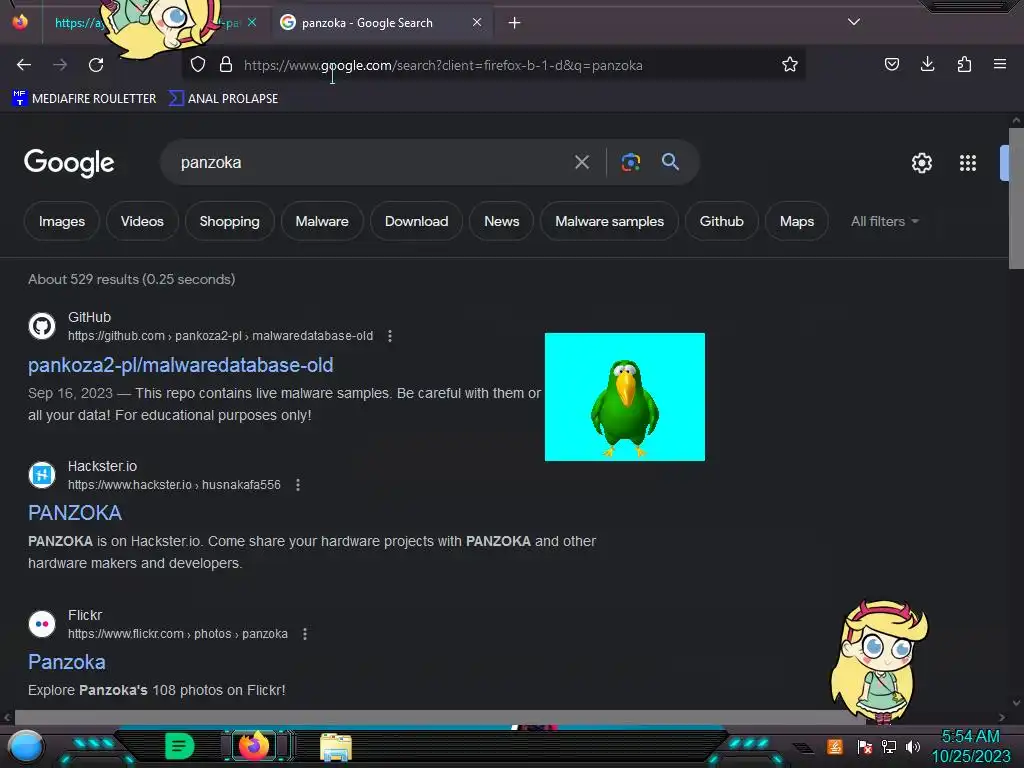
Task: Switch to News results
Action: point(502,221)
